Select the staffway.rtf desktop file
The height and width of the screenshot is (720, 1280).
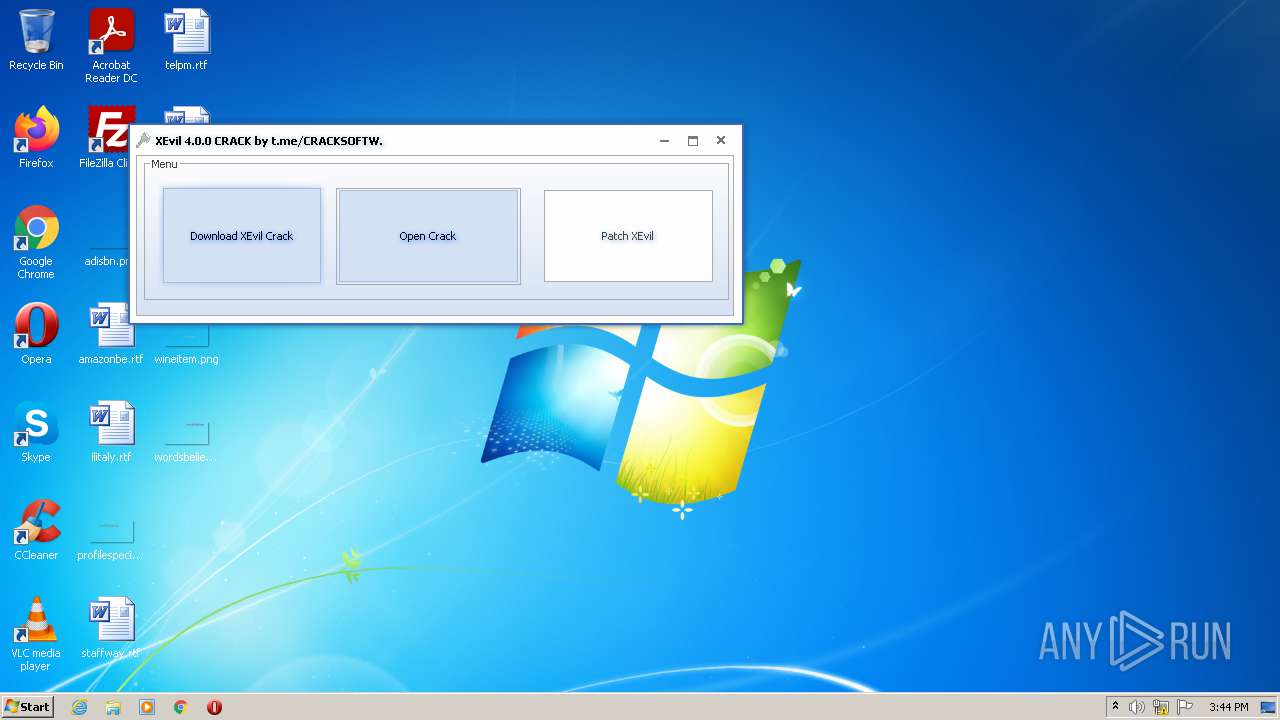(111, 628)
